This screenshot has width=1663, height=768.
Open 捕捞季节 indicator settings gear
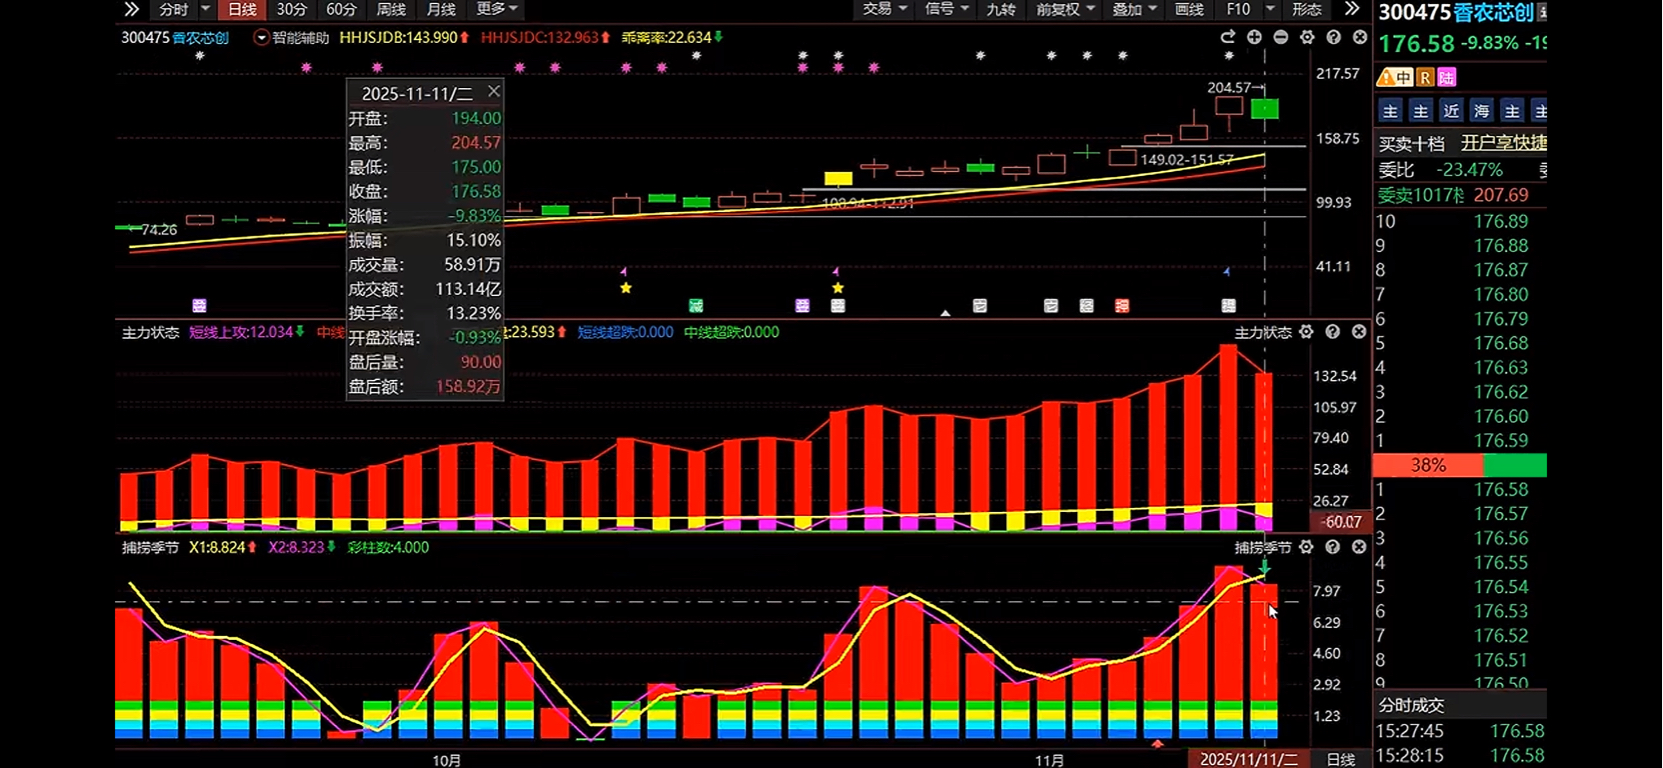tap(1306, 547)
